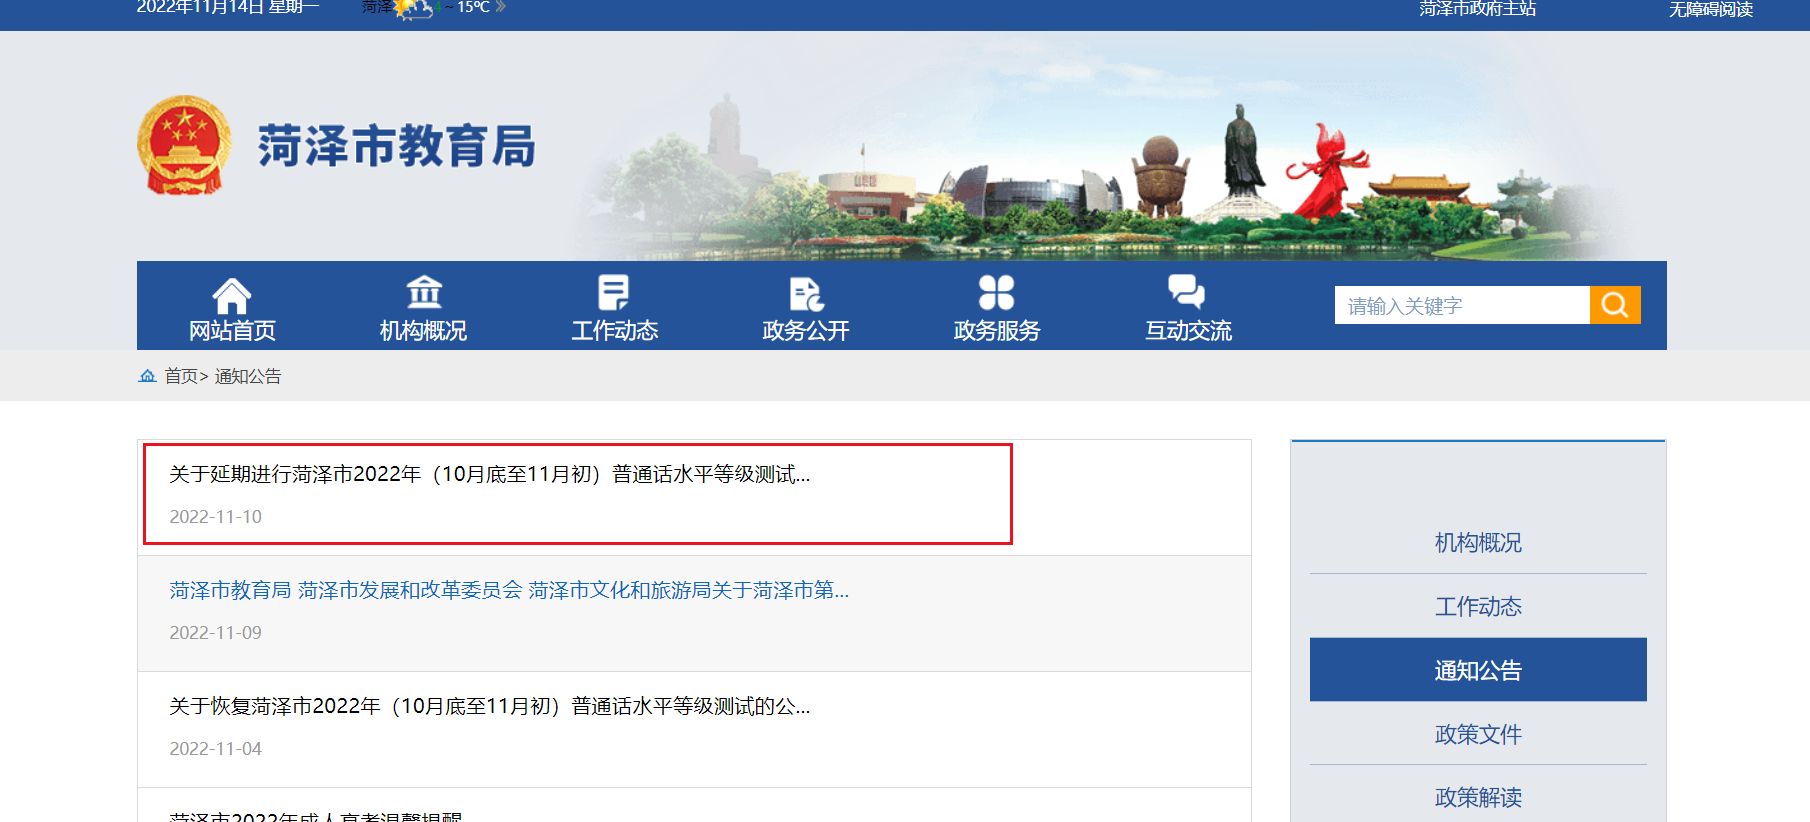Click the chat bubbles icon above 互动交流
The height and width of the screenshot is (822, 1810).
click(1187, 292)
